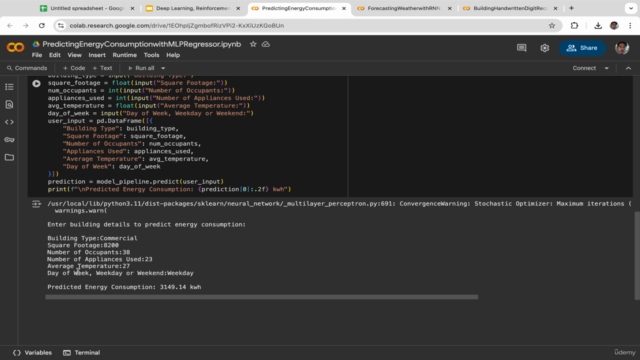Screen dimensions: 640x360
Task: Open the Edit menu
Action: 55,55
